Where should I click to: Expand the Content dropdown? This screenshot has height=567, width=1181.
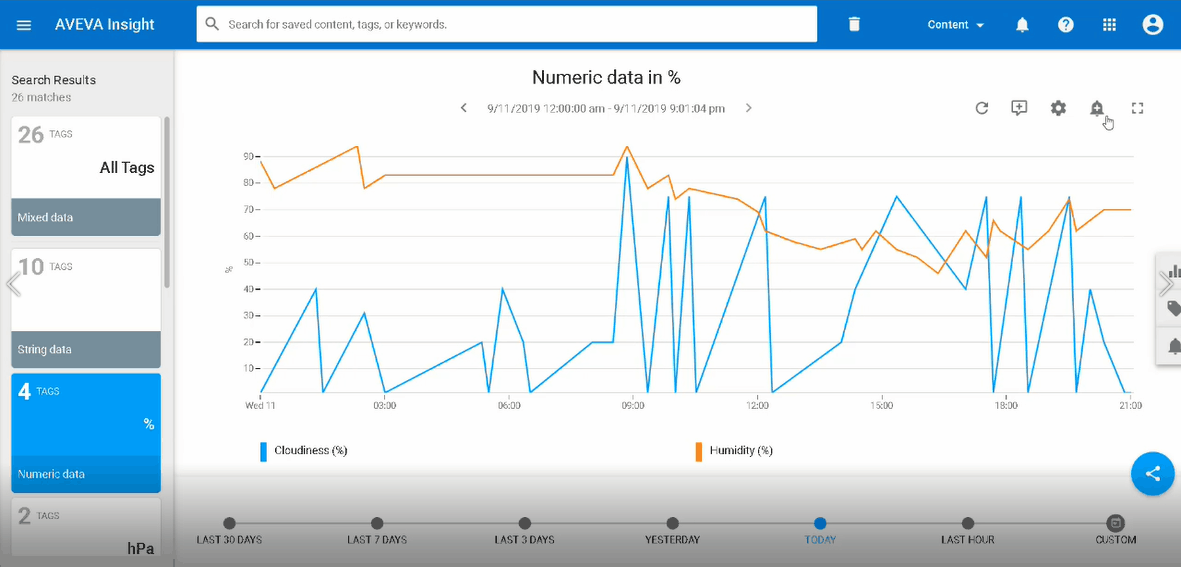pos(955,25)
